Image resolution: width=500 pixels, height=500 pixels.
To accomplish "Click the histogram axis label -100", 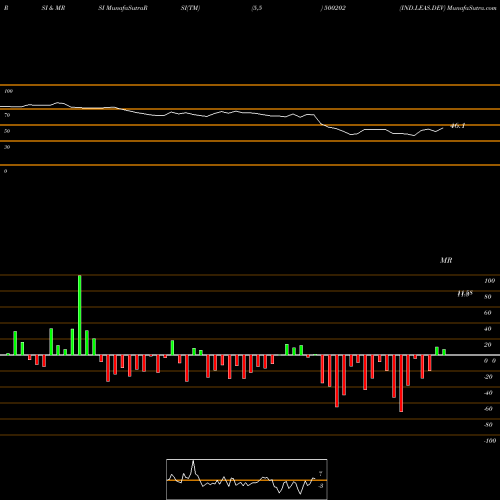I will point(490,441).
